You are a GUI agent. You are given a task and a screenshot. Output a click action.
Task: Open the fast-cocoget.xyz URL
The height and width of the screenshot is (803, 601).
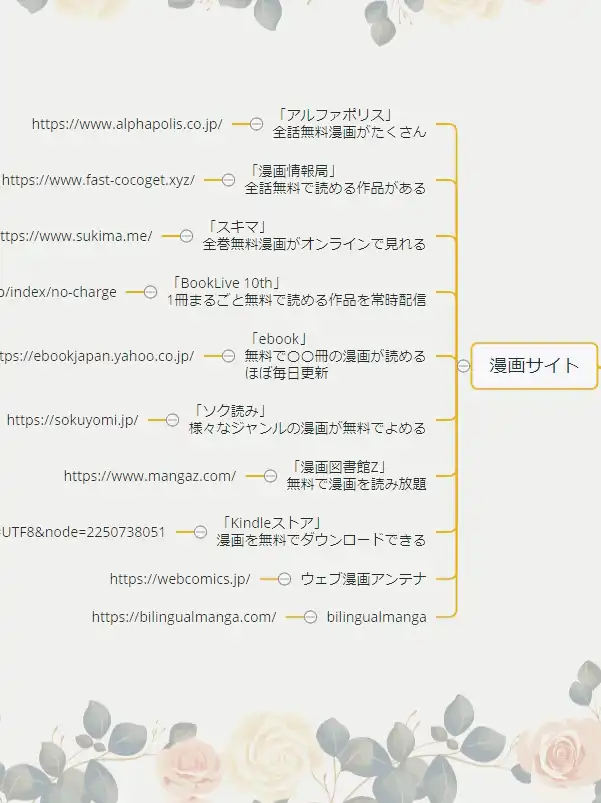[x=98, y=180]
